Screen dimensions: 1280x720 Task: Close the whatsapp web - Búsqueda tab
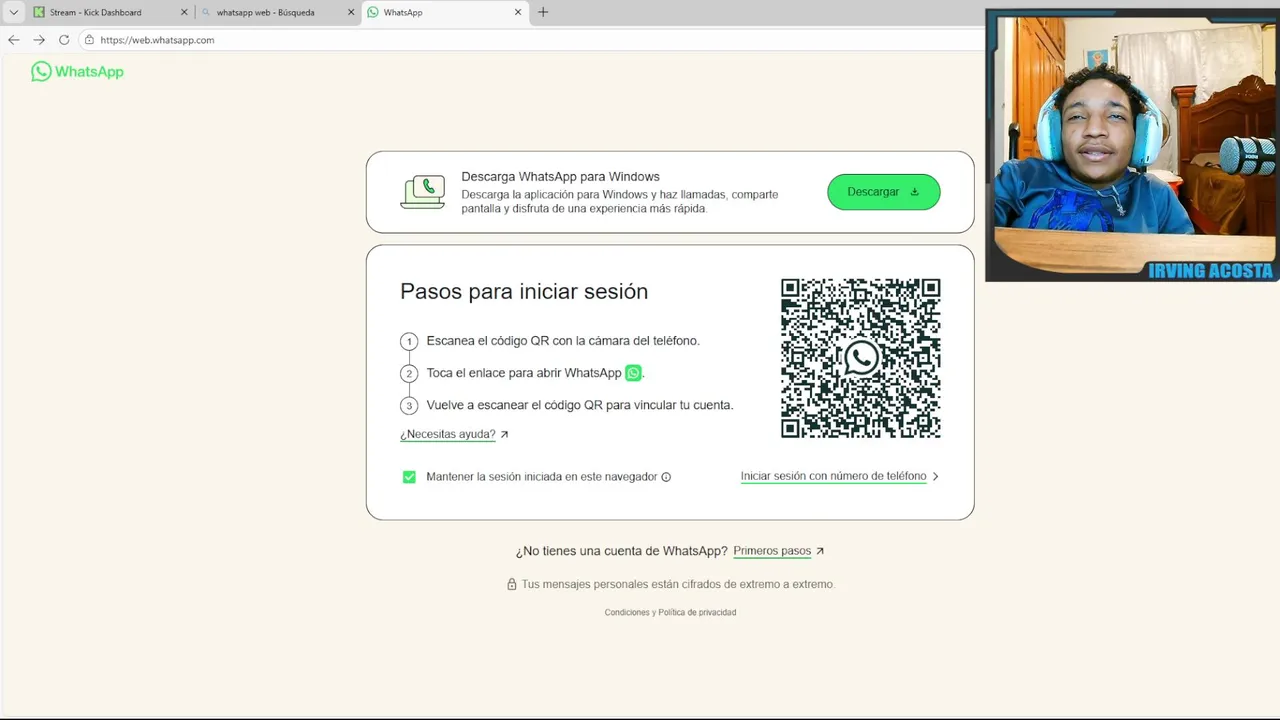pyautogui.click(x=351, y=12)
